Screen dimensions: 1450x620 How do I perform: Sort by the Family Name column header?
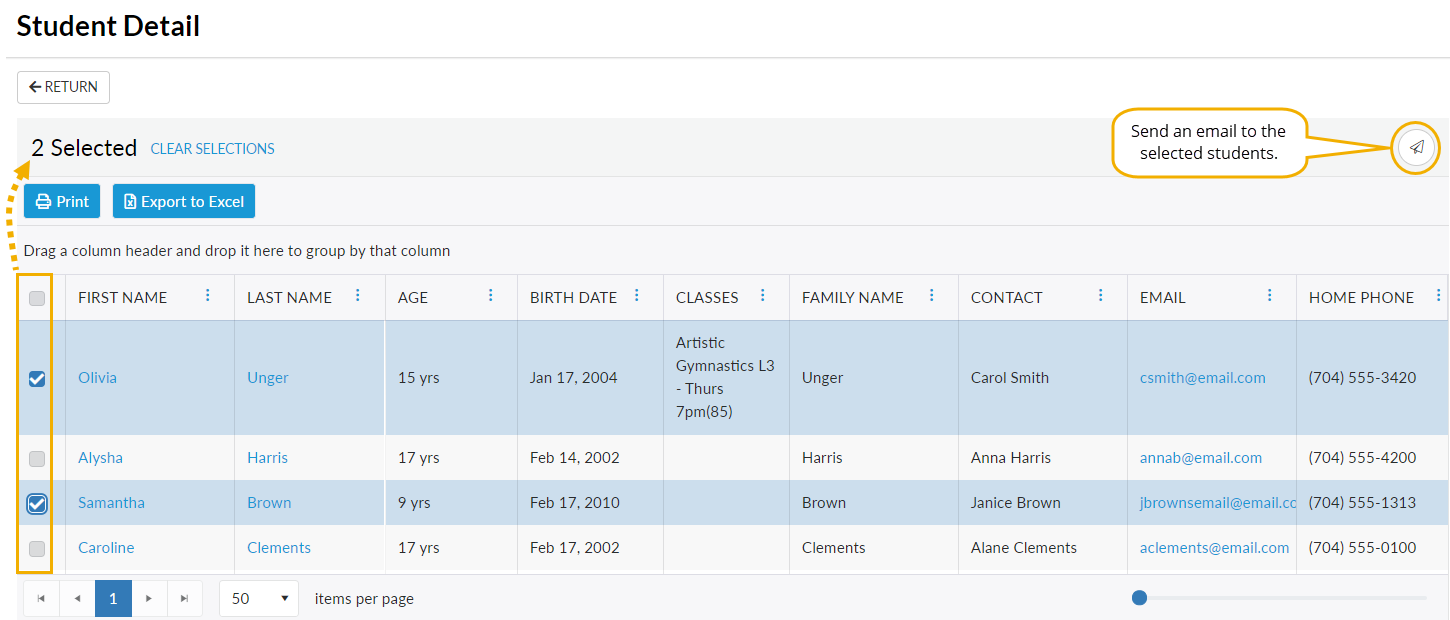click(852, 297)
